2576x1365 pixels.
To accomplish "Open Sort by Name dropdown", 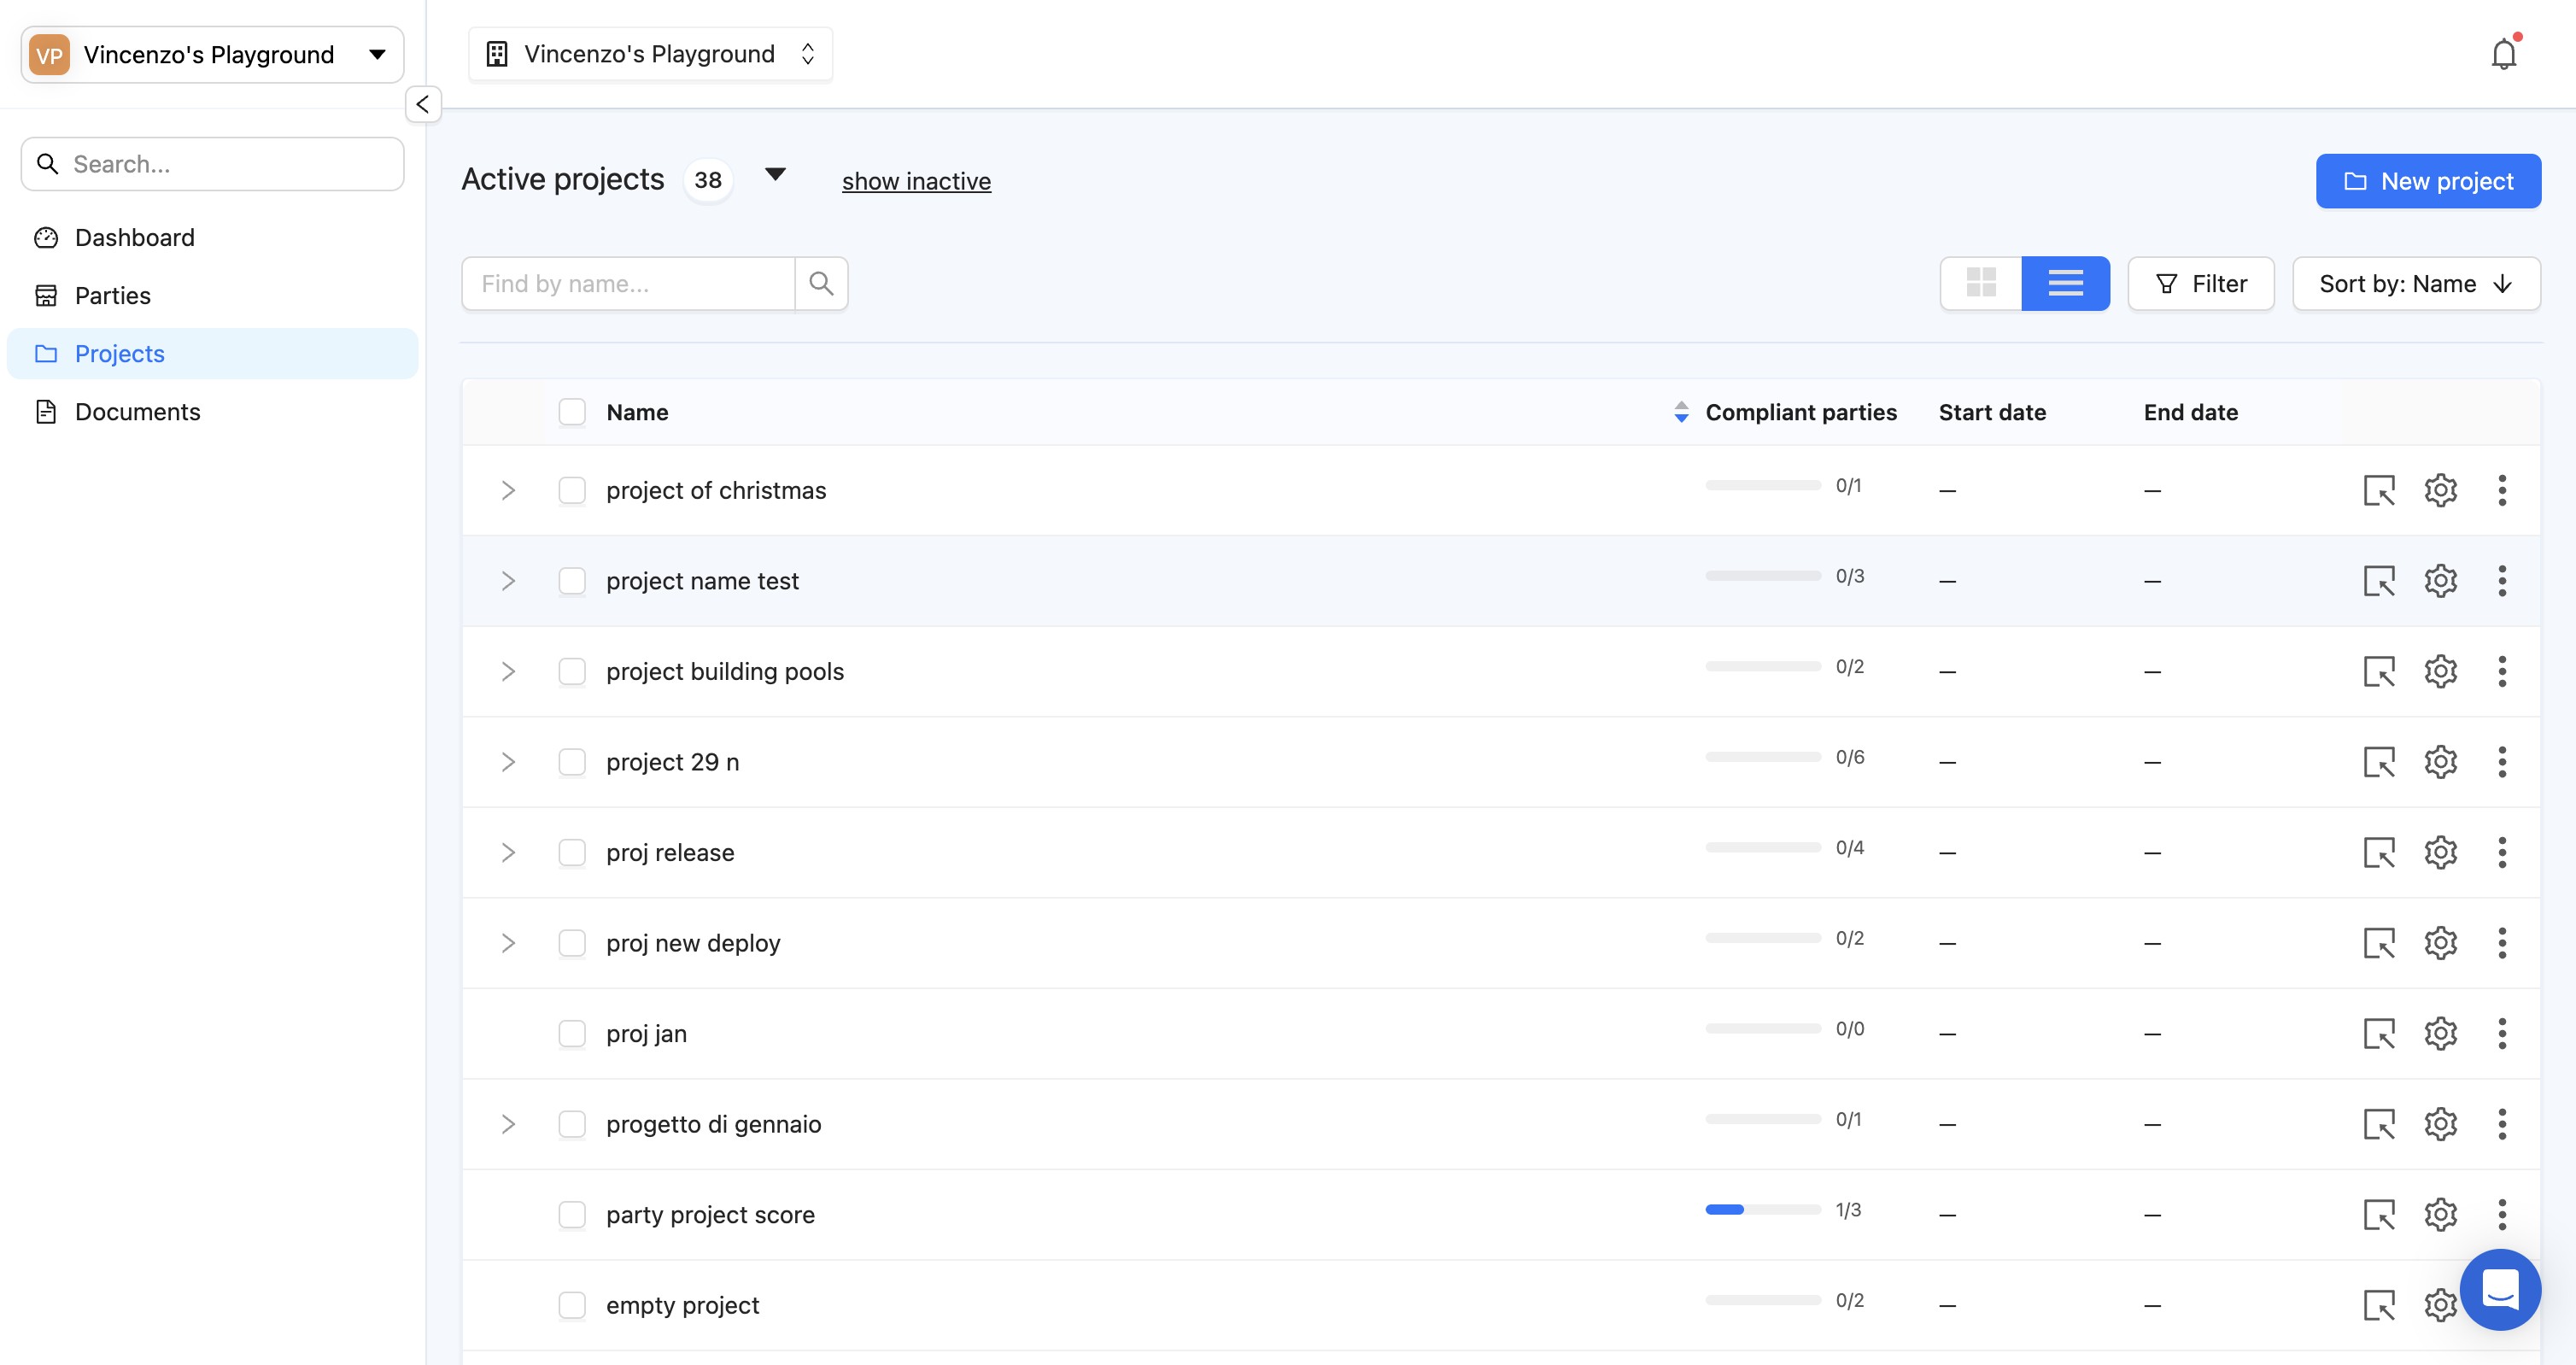I will (x=2416, y=283).
